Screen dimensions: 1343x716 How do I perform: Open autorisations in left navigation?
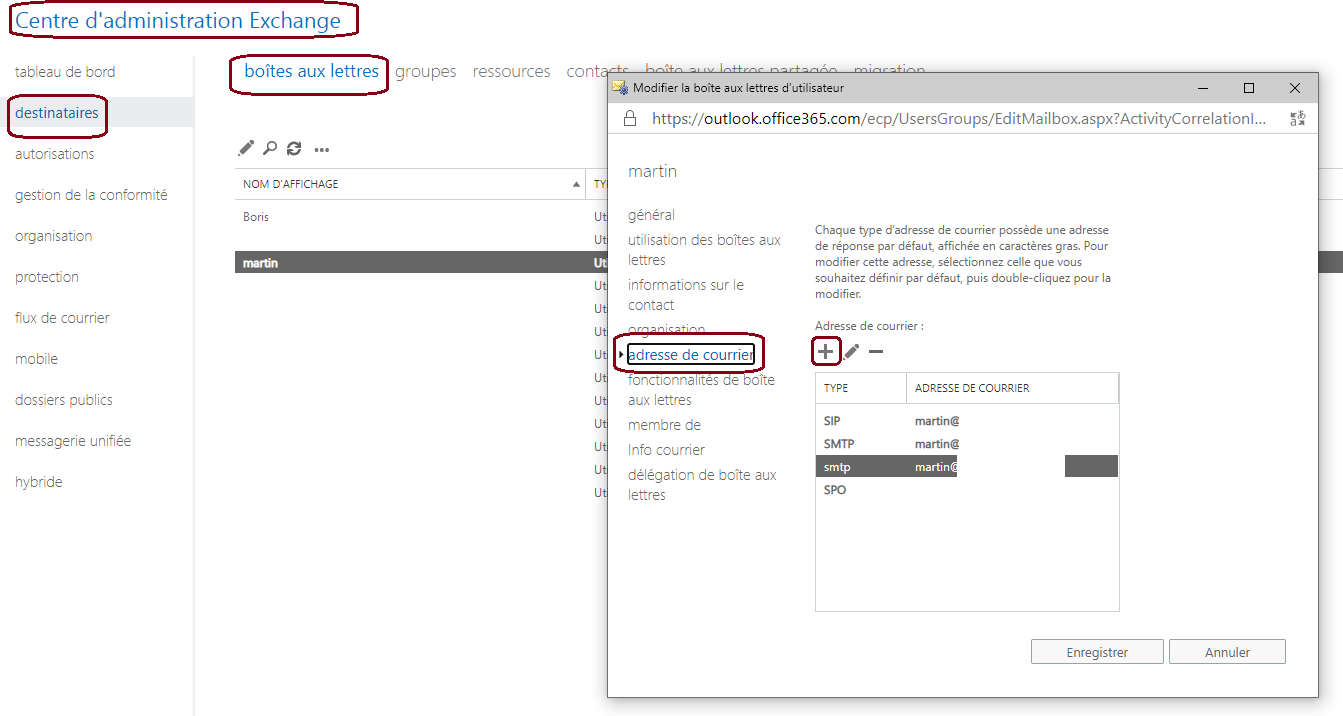coord(55,154)
